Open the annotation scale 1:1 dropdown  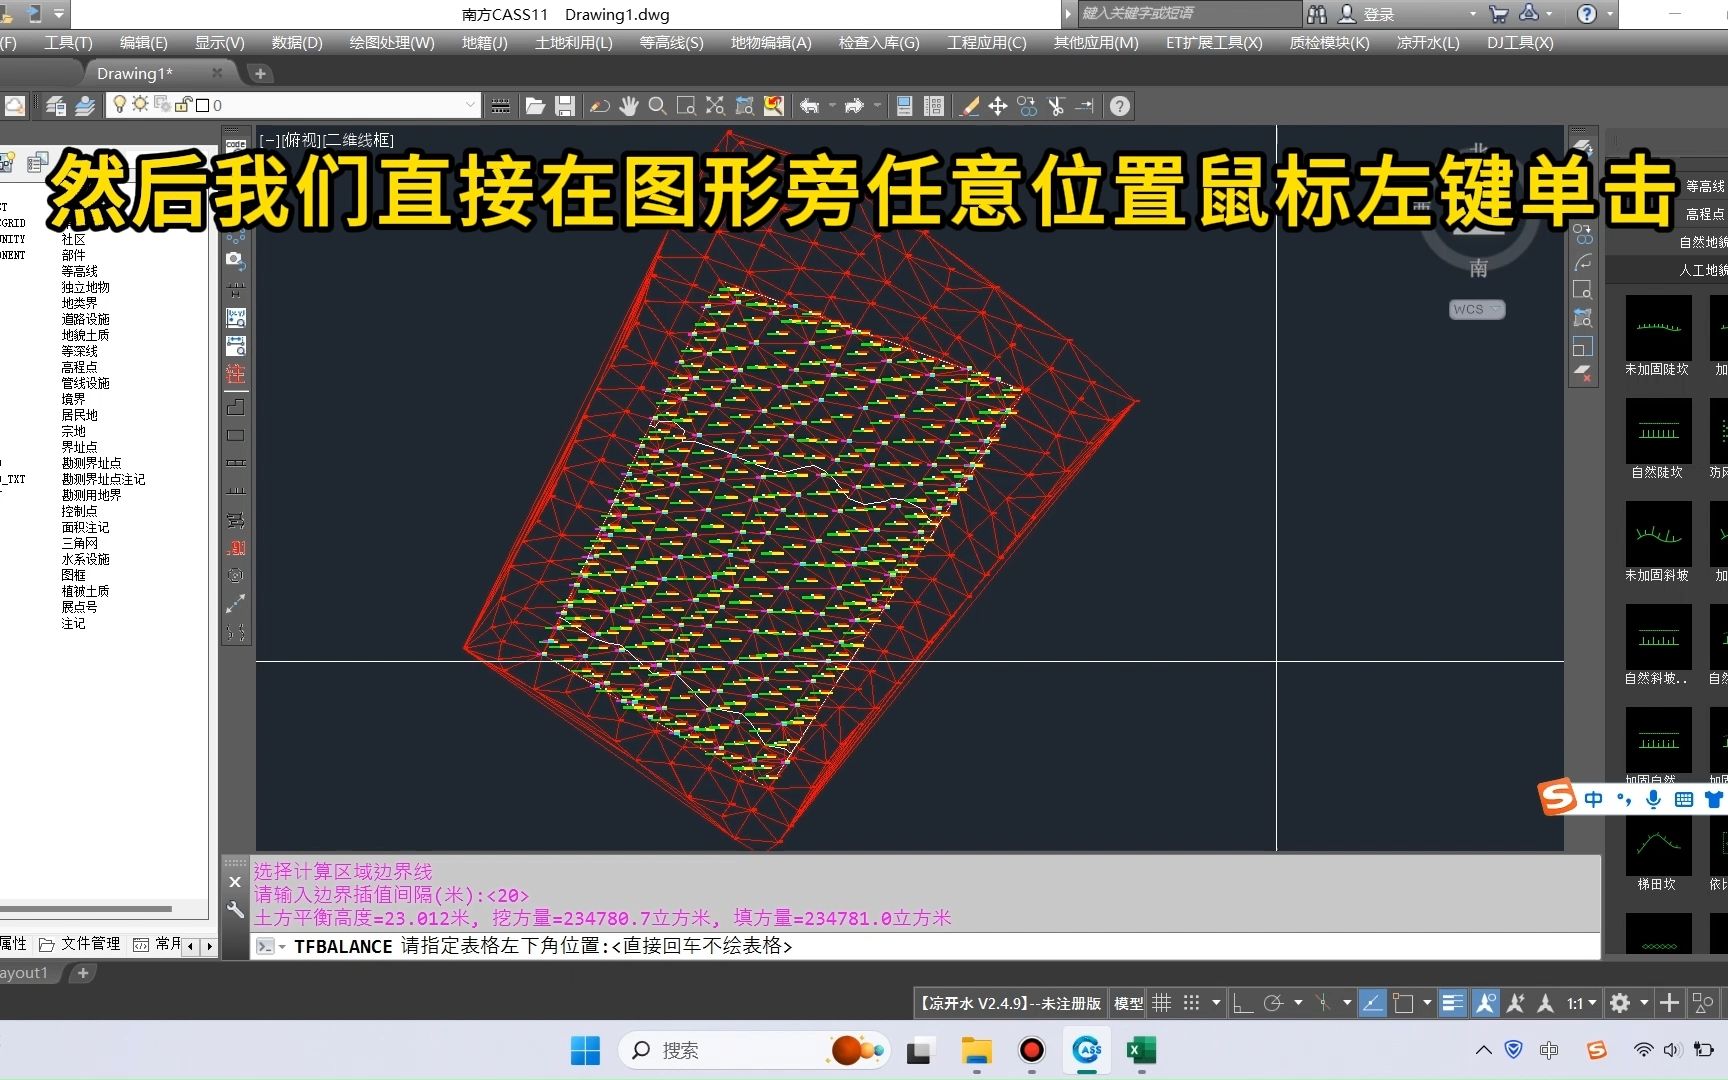pos(1581,1003)
